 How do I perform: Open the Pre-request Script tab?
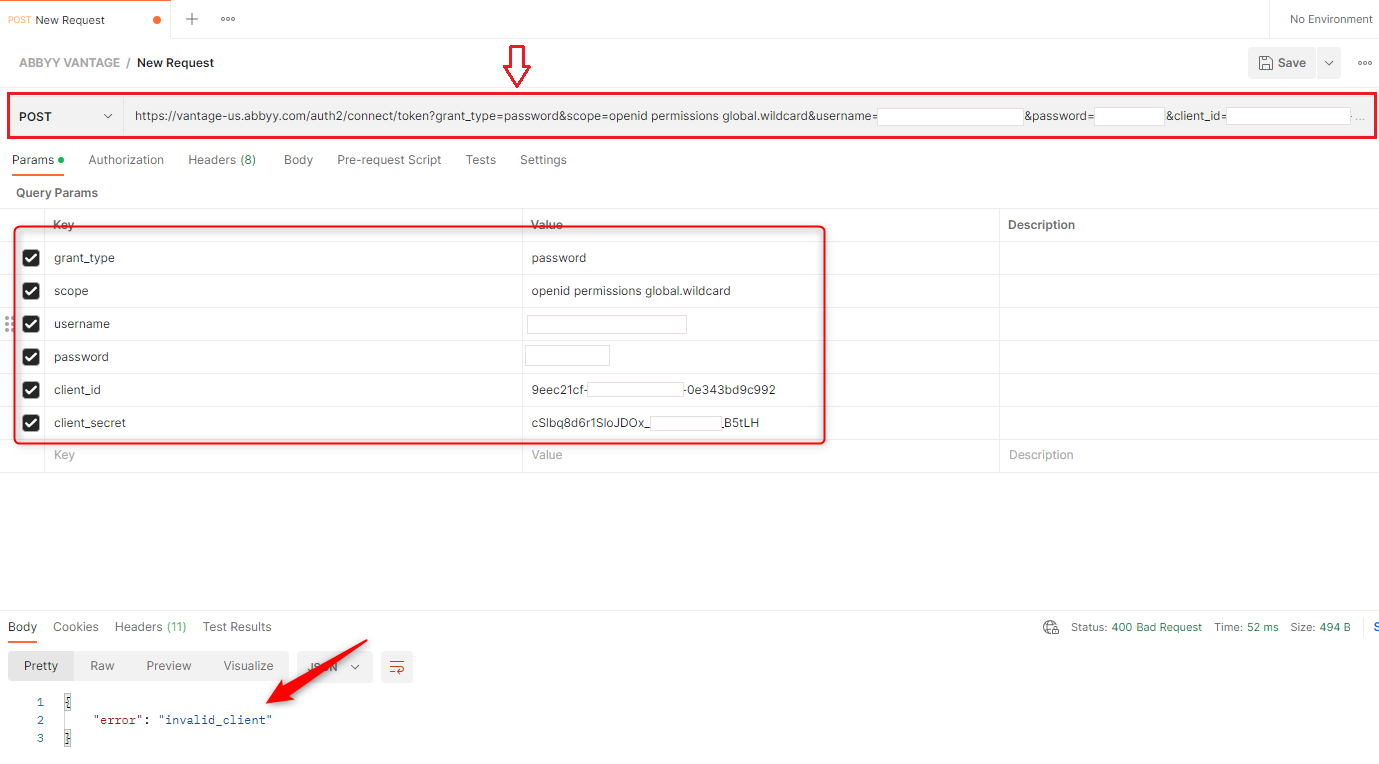point(389,160)
